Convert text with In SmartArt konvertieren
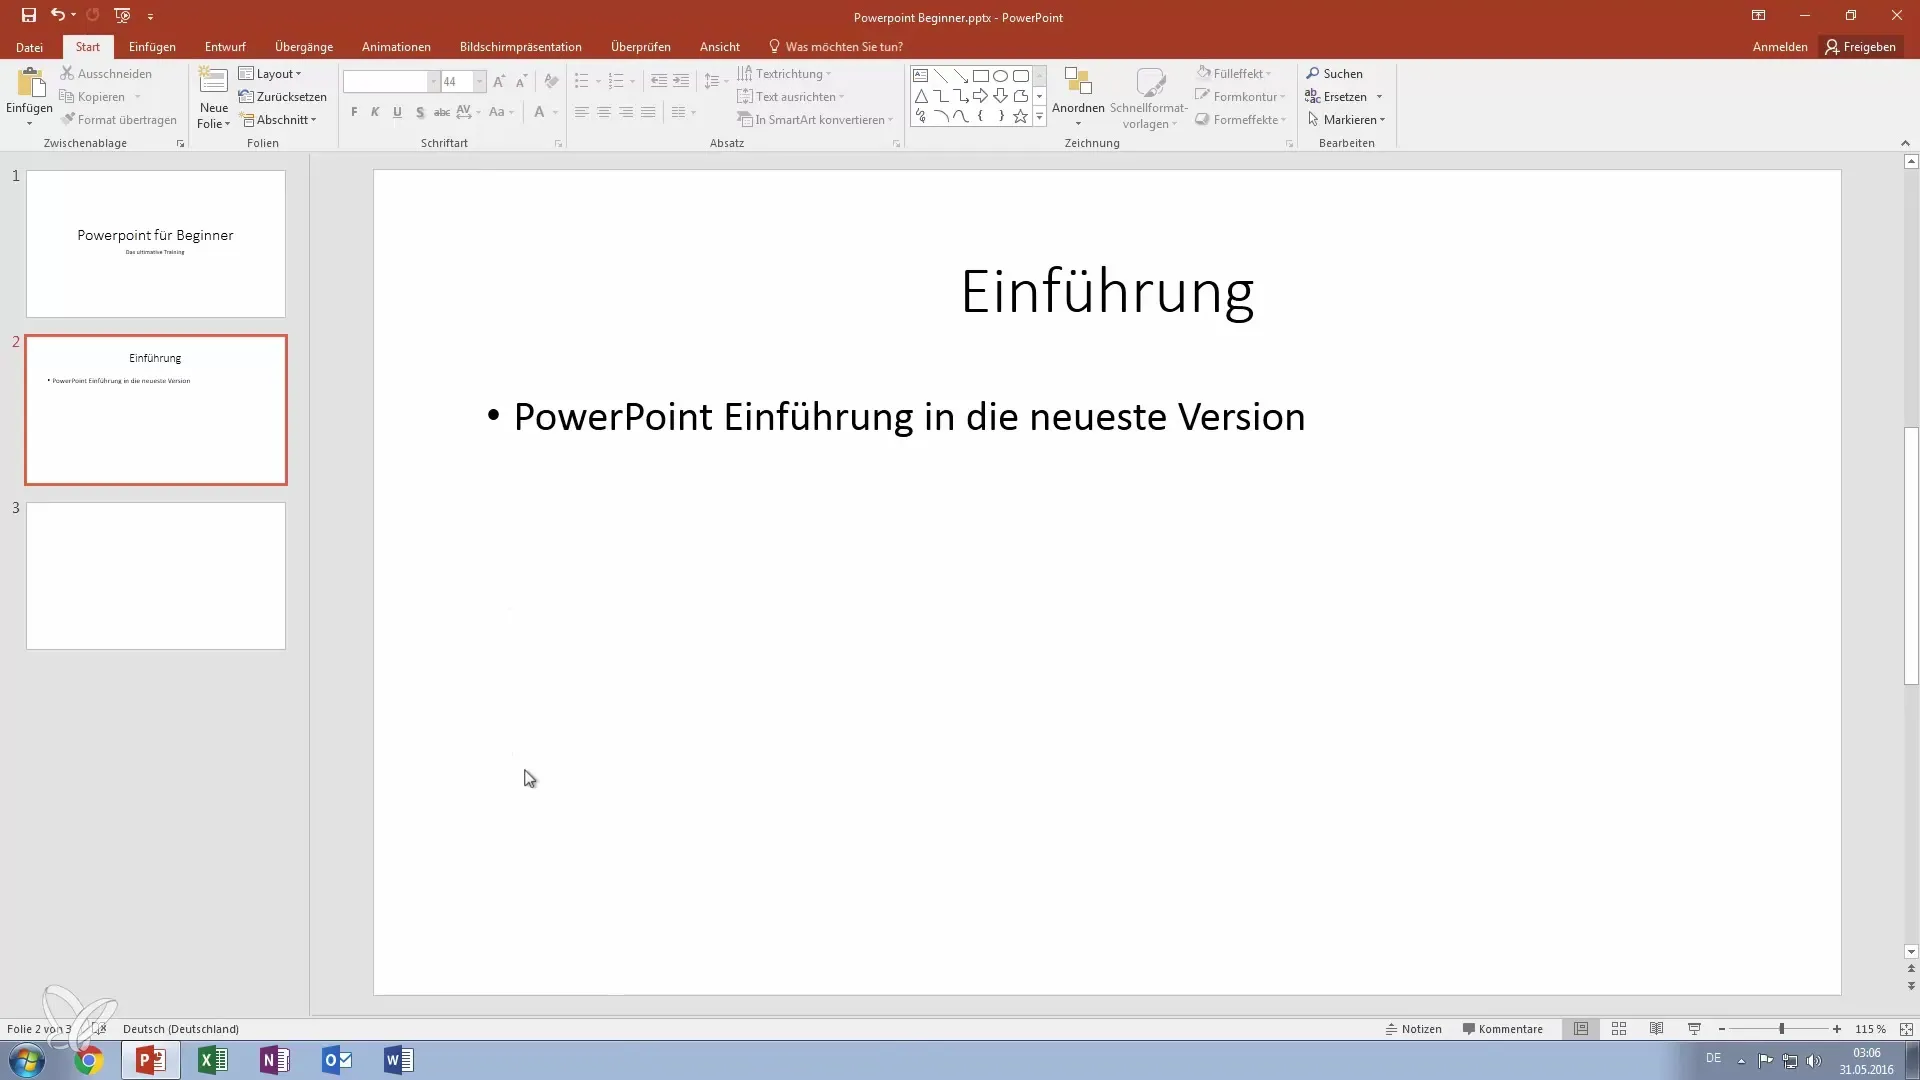The image size is (1920, 1080). [815, 120]
